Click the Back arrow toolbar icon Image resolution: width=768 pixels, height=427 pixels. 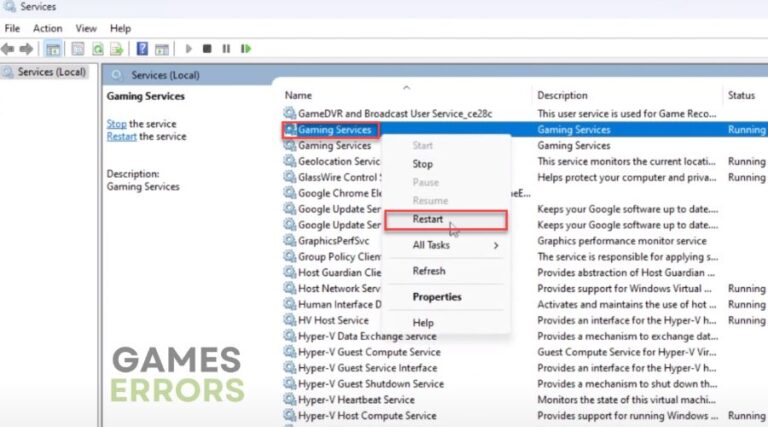9,48
